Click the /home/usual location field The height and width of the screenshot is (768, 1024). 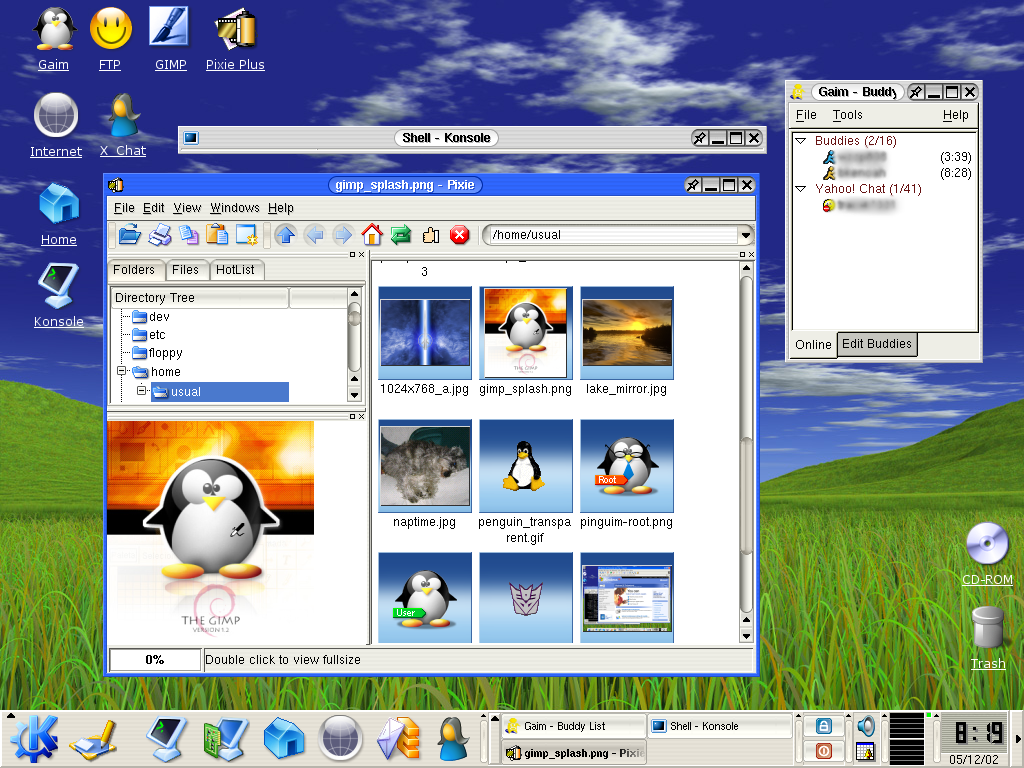(613, 234)
